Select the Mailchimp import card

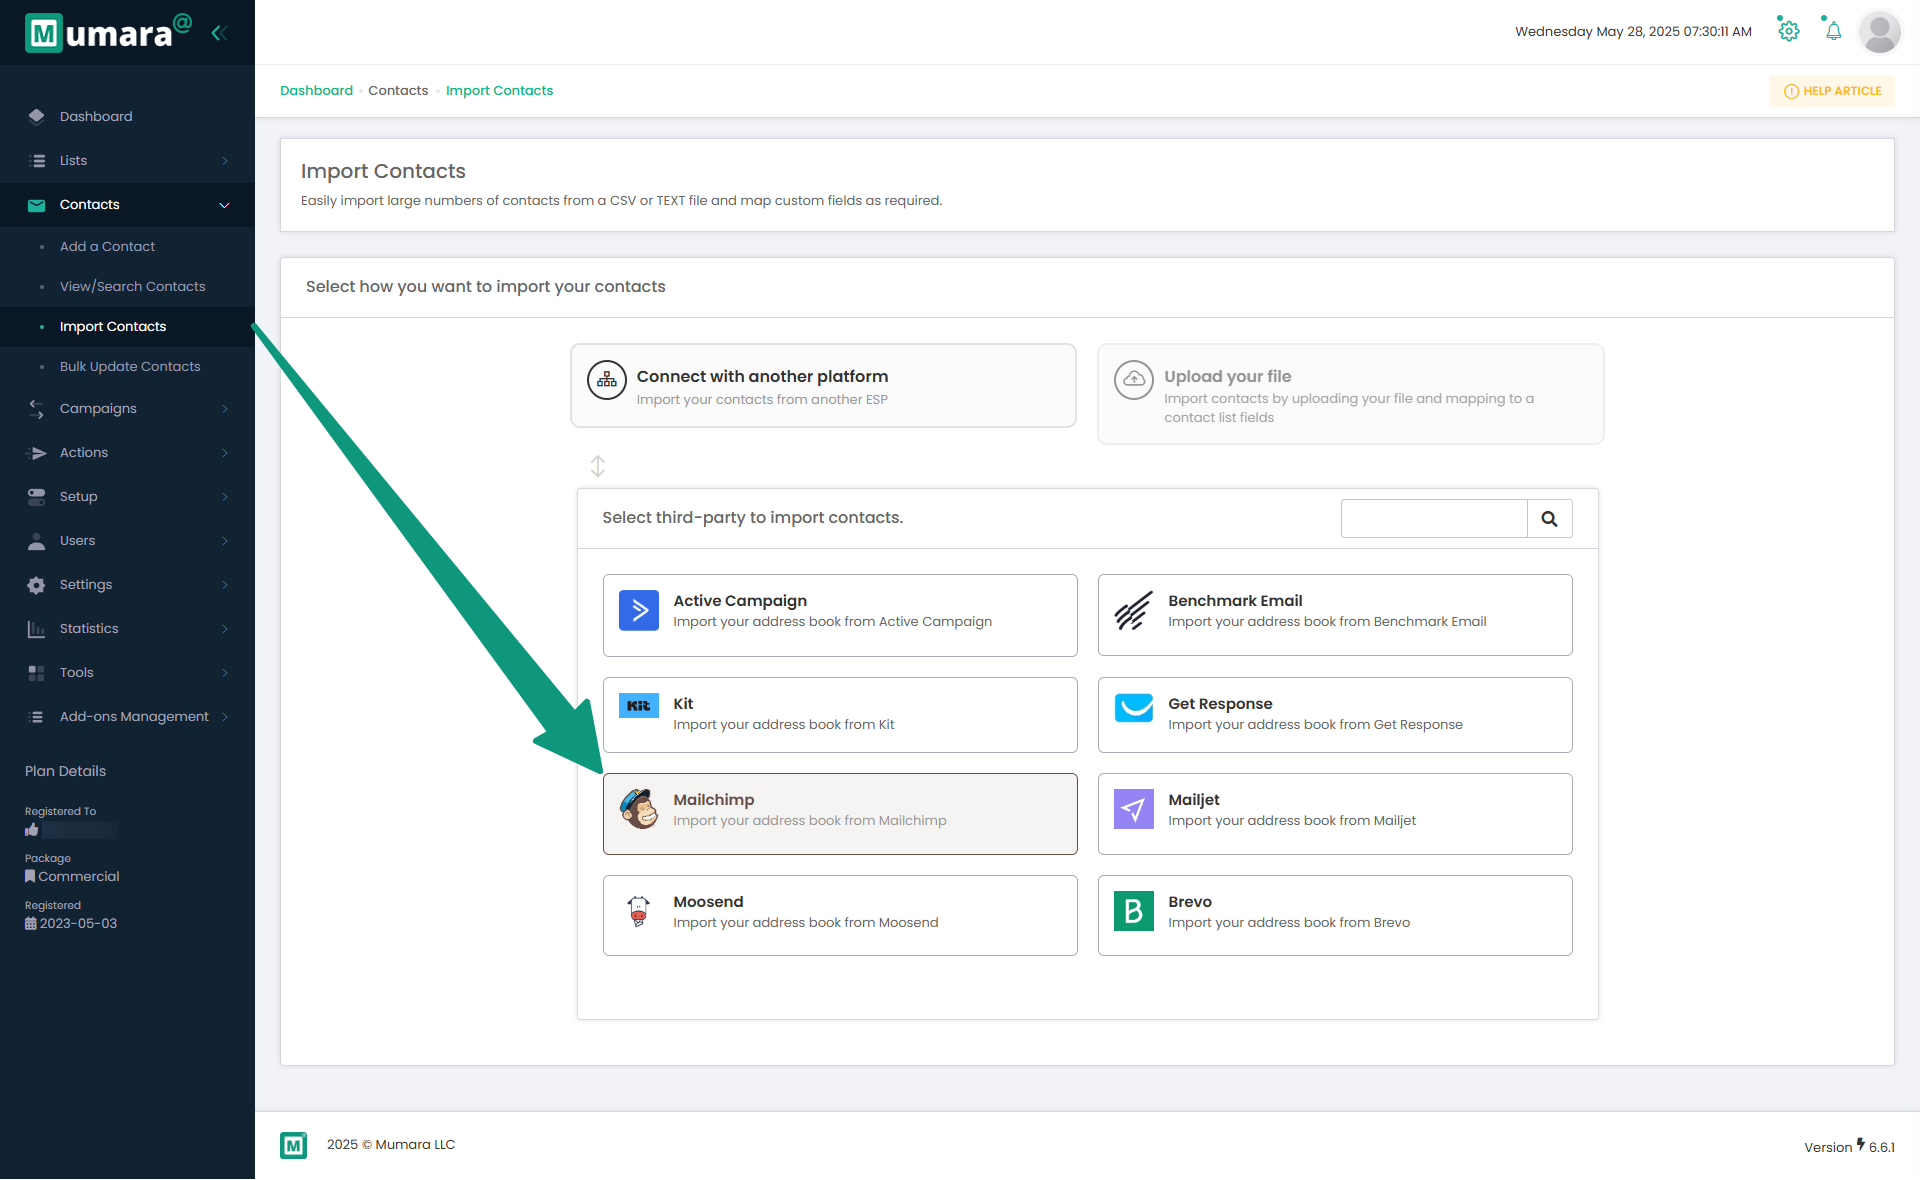[840, 814]
